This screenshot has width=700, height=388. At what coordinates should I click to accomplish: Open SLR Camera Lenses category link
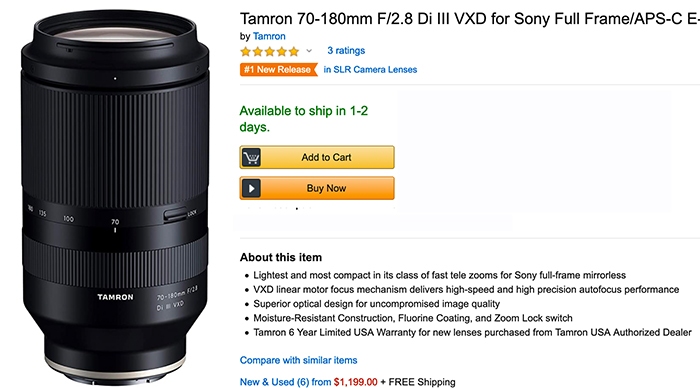click(x=370, y=70)
